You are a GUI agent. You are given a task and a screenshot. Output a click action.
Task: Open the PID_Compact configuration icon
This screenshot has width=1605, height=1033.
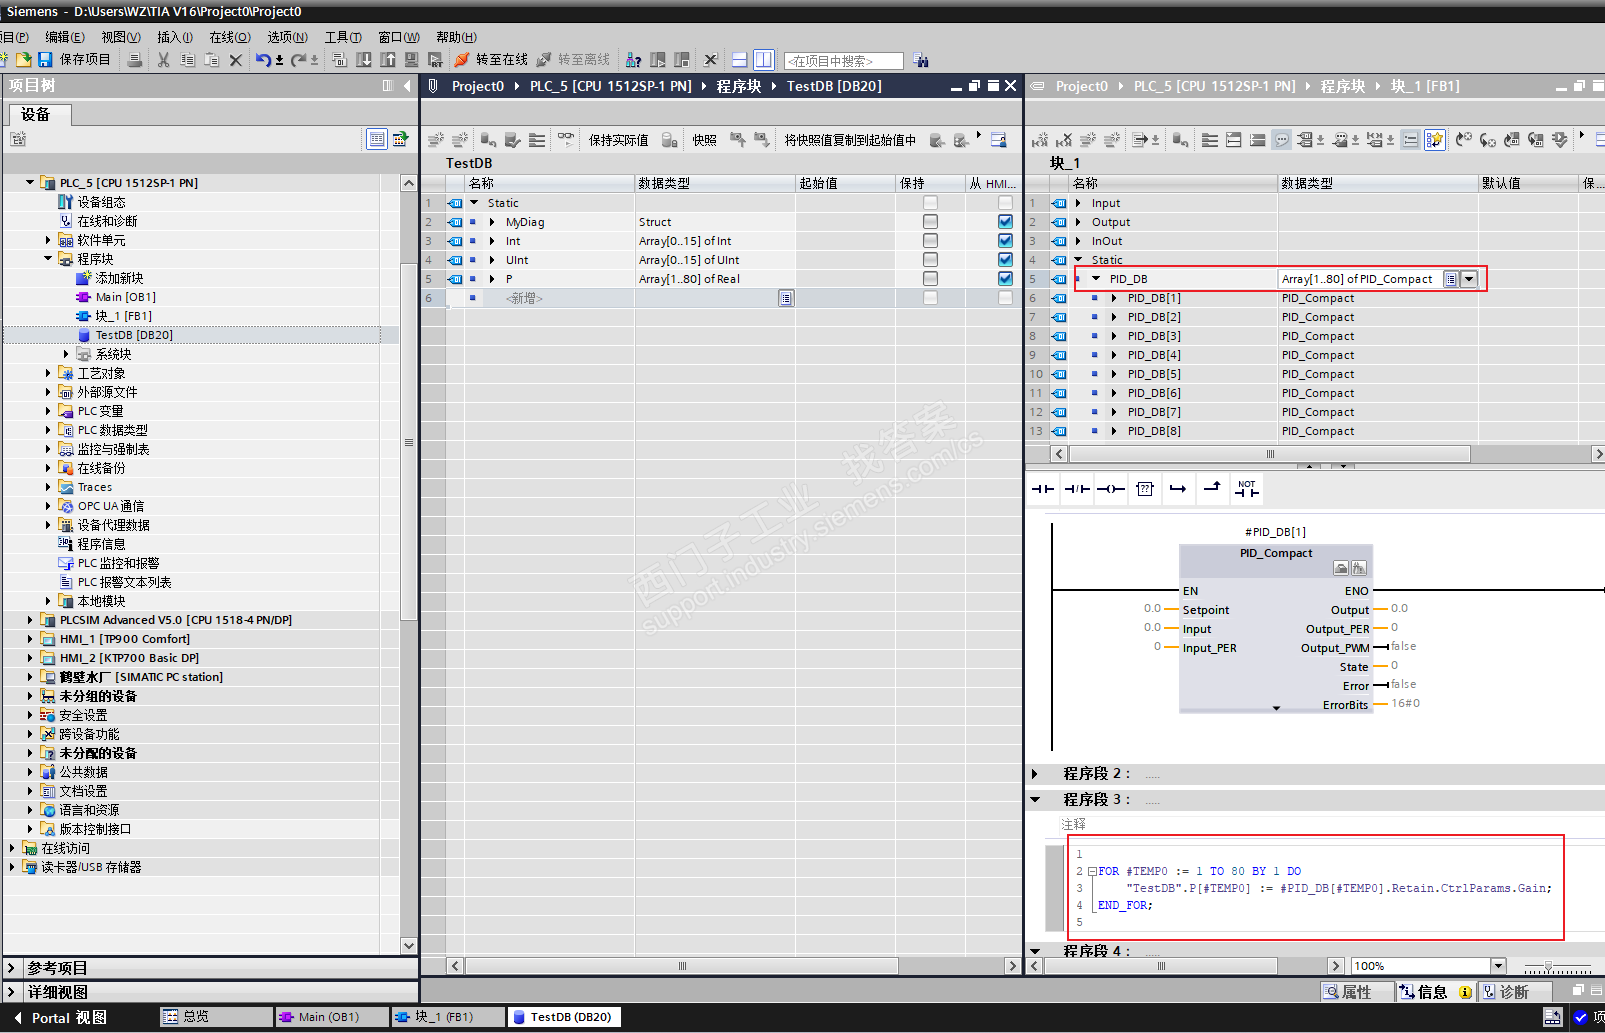(x=1341, y=568)
